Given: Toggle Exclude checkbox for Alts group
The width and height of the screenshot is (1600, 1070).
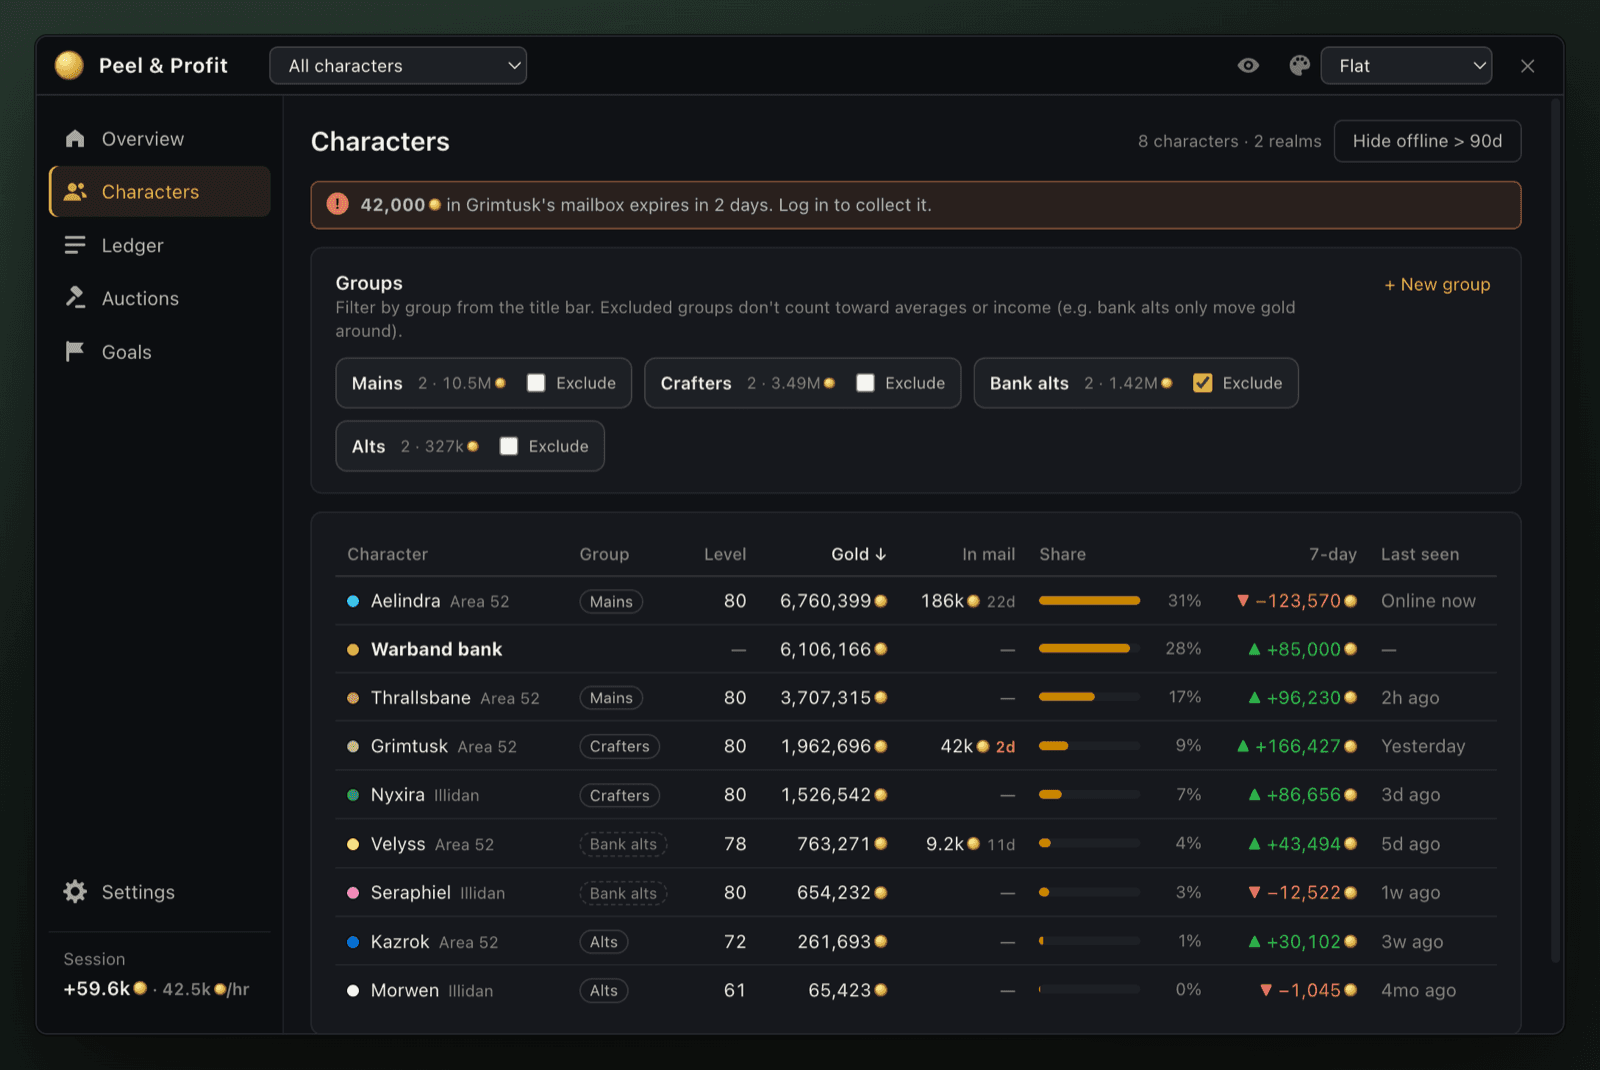Looking at the screenshot, I should pos(509,446).
